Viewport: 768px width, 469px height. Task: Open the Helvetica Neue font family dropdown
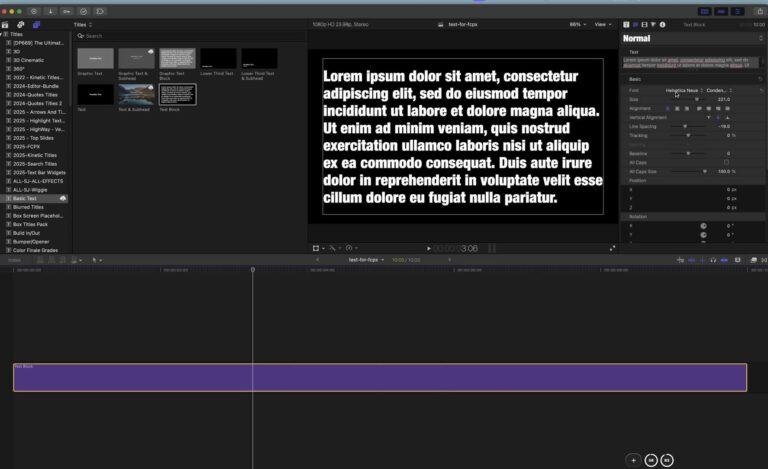point(684,91)
